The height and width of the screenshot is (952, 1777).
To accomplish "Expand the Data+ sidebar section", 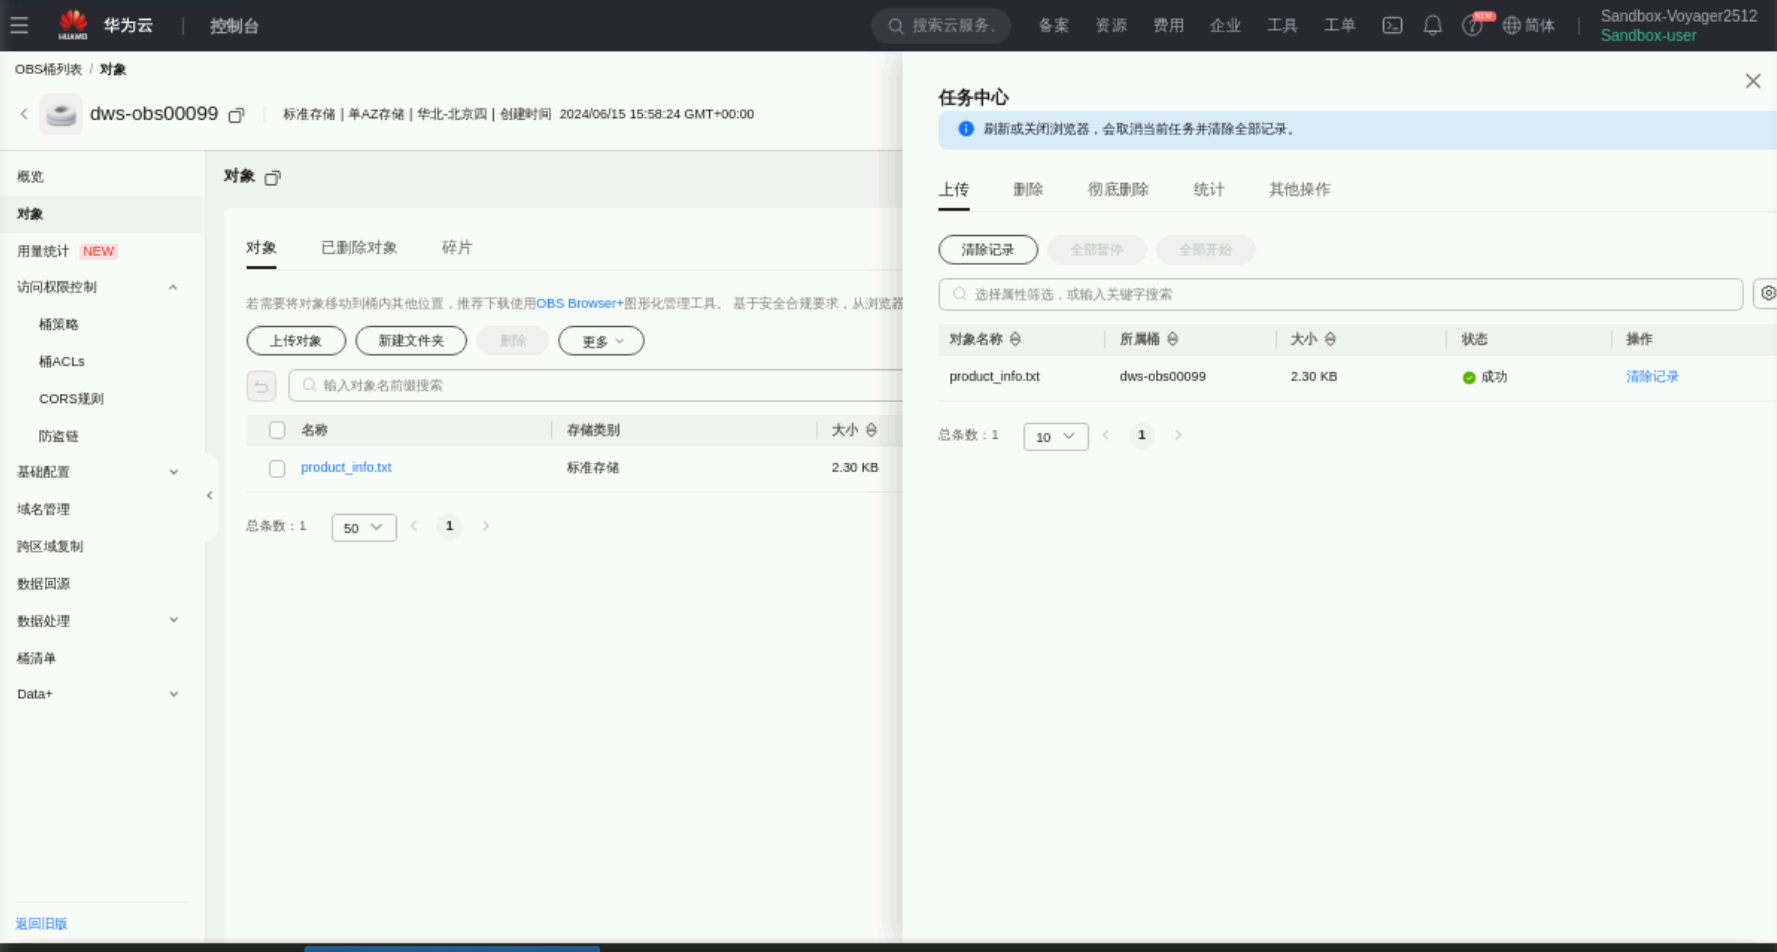I will (x=173, y=694).
